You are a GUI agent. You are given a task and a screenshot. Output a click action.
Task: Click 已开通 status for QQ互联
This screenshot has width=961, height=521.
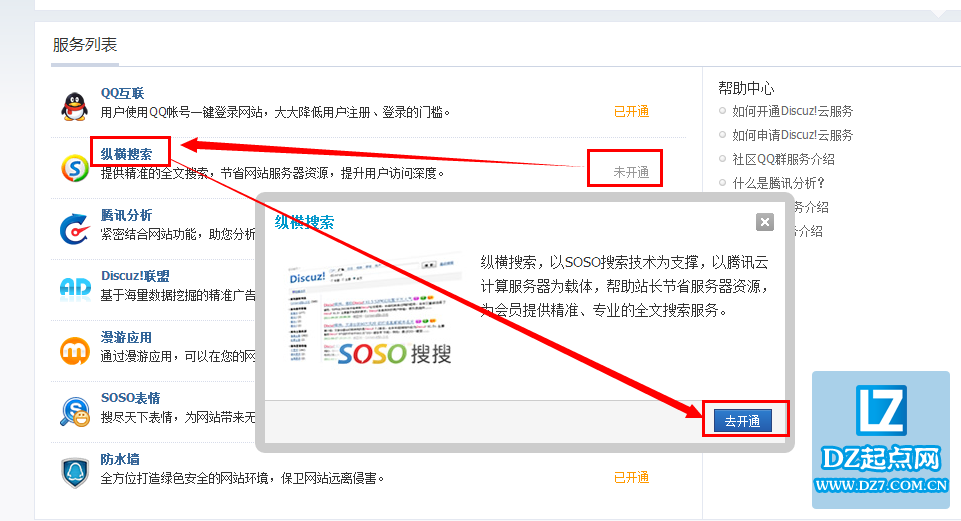tap(631, 112)
